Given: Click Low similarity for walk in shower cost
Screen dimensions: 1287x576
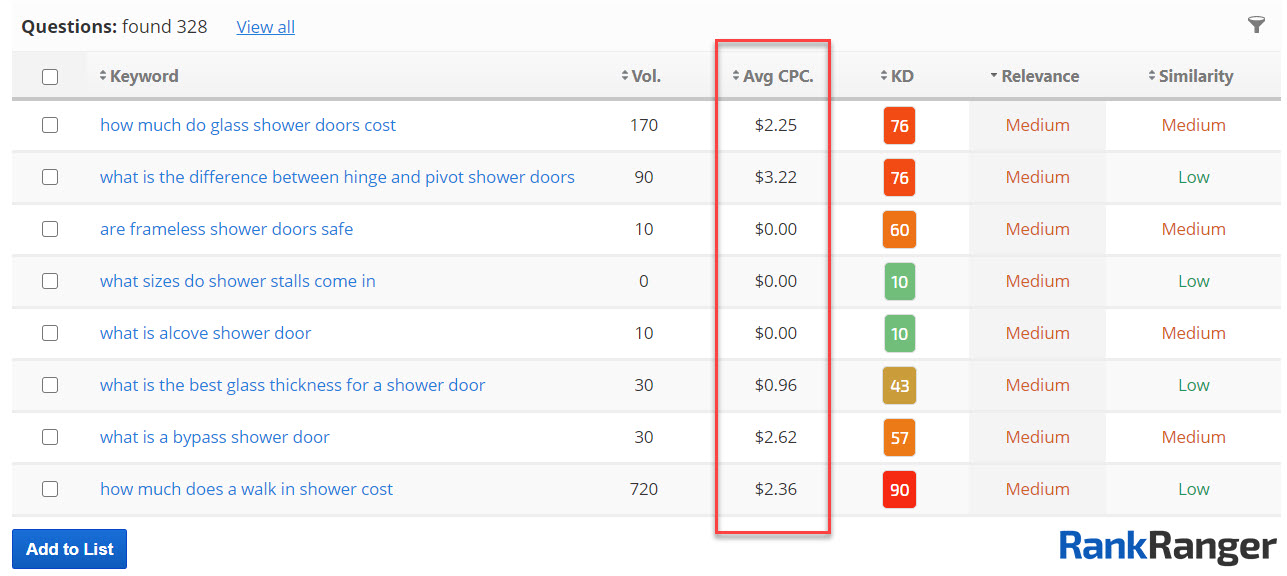Looking at the screenshot, I should pyautogui.click(x=1193, y=489).
